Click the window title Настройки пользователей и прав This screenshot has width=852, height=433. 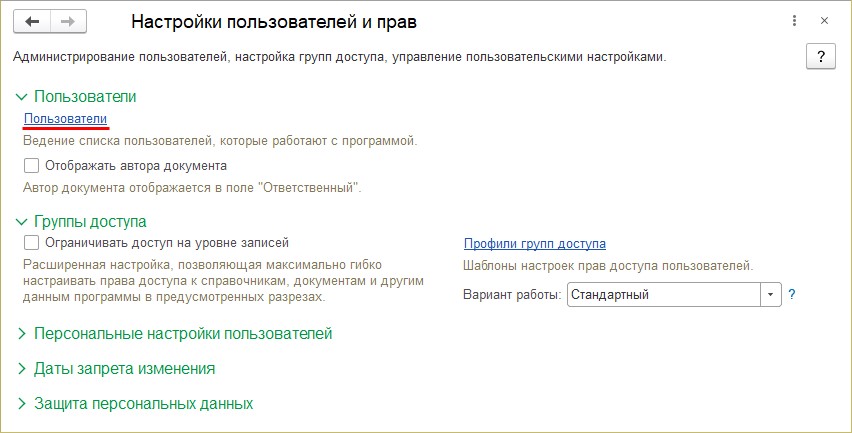(x=274, y=22)
